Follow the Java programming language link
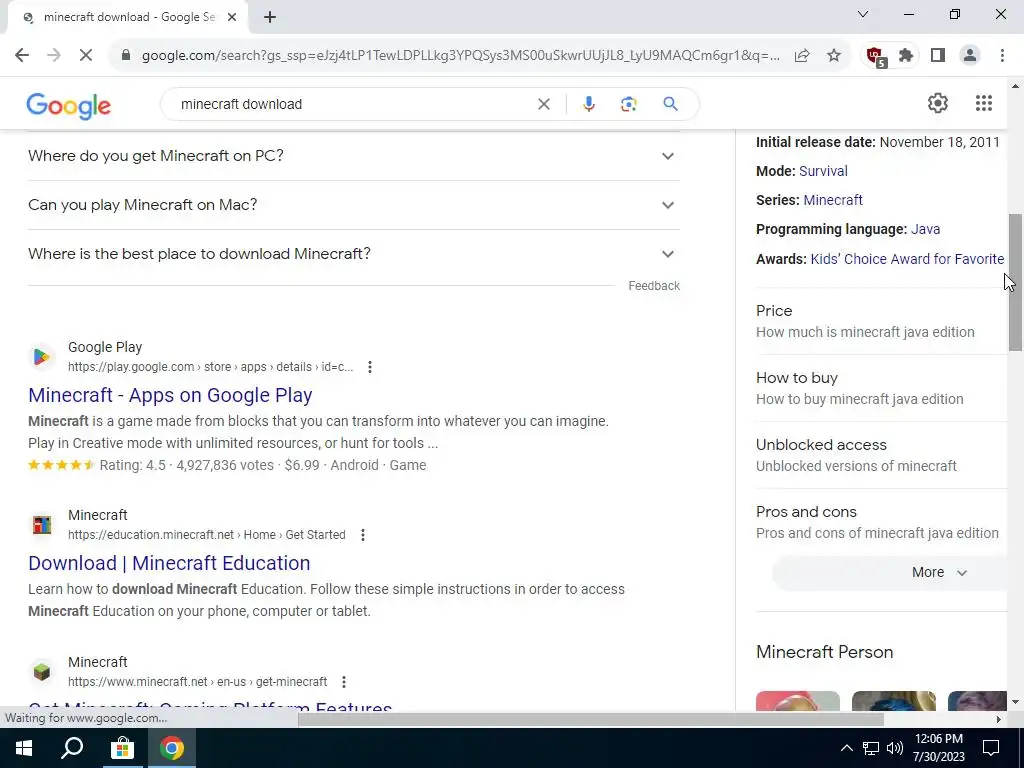Viewport: 1024px width, 768px height. (x=925, y=229)
